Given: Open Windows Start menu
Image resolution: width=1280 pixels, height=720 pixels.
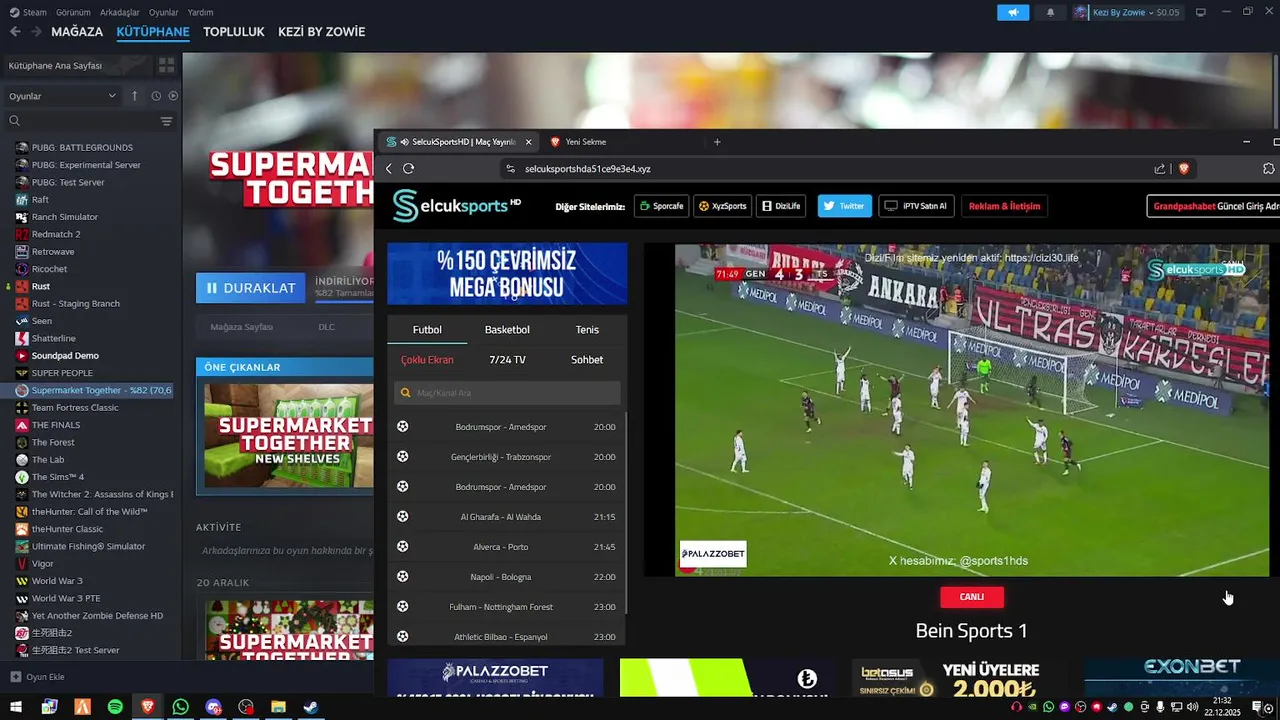Looking at the screenshot, I should pos(16,707).
